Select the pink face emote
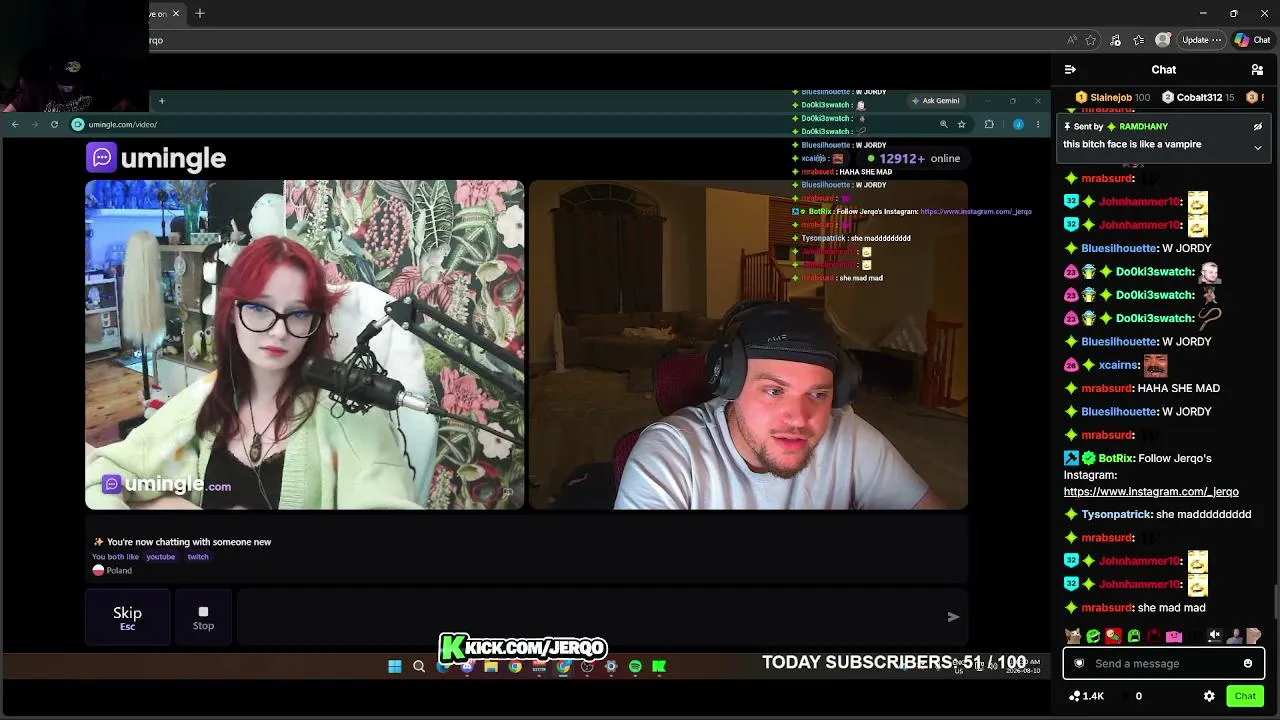1280x720 pixels. (1174, 636)
